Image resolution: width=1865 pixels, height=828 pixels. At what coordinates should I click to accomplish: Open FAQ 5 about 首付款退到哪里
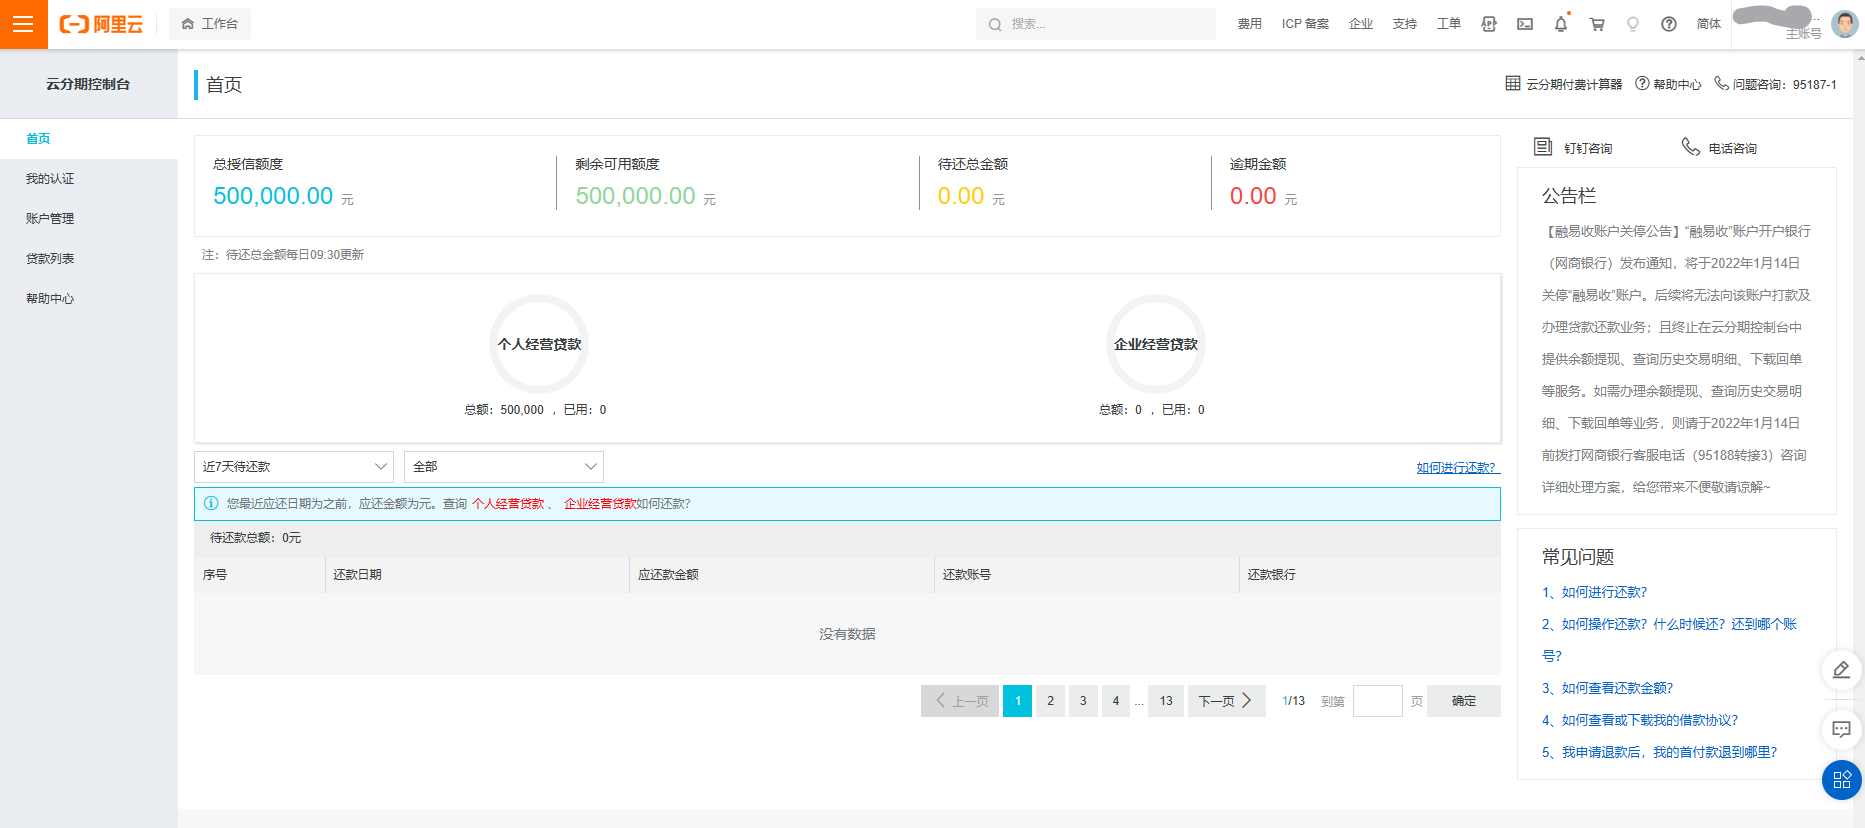tap(1660, 752)
